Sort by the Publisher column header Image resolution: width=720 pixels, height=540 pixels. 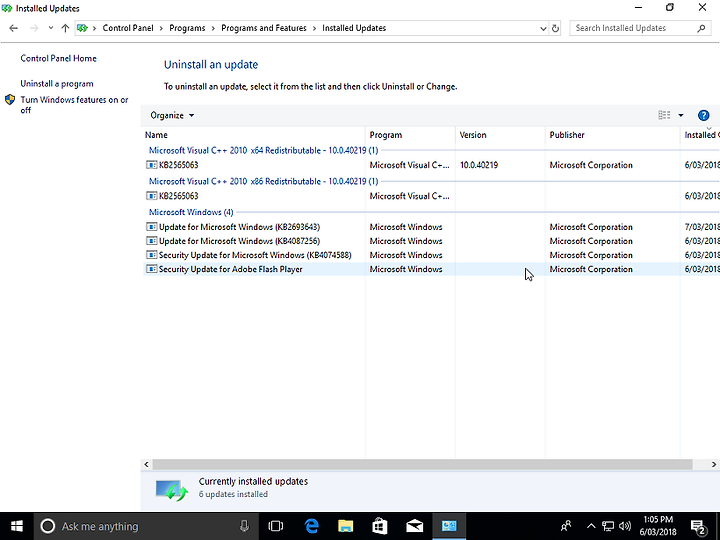pyautogui.click(x=613, y=135)
